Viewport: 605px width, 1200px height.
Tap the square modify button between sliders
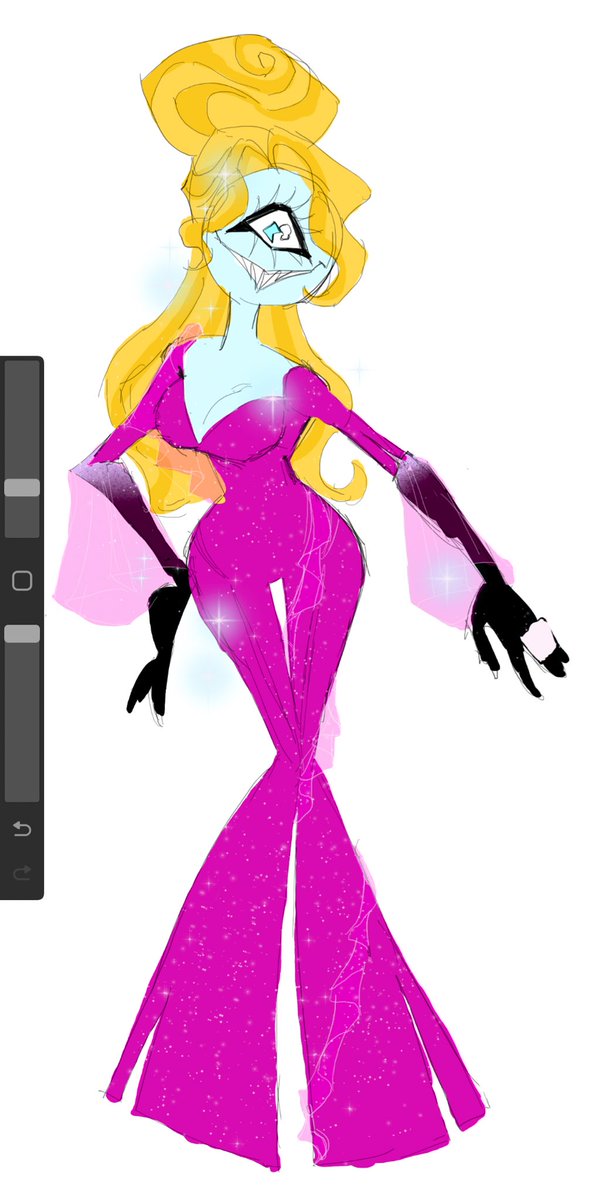[21, 580]
